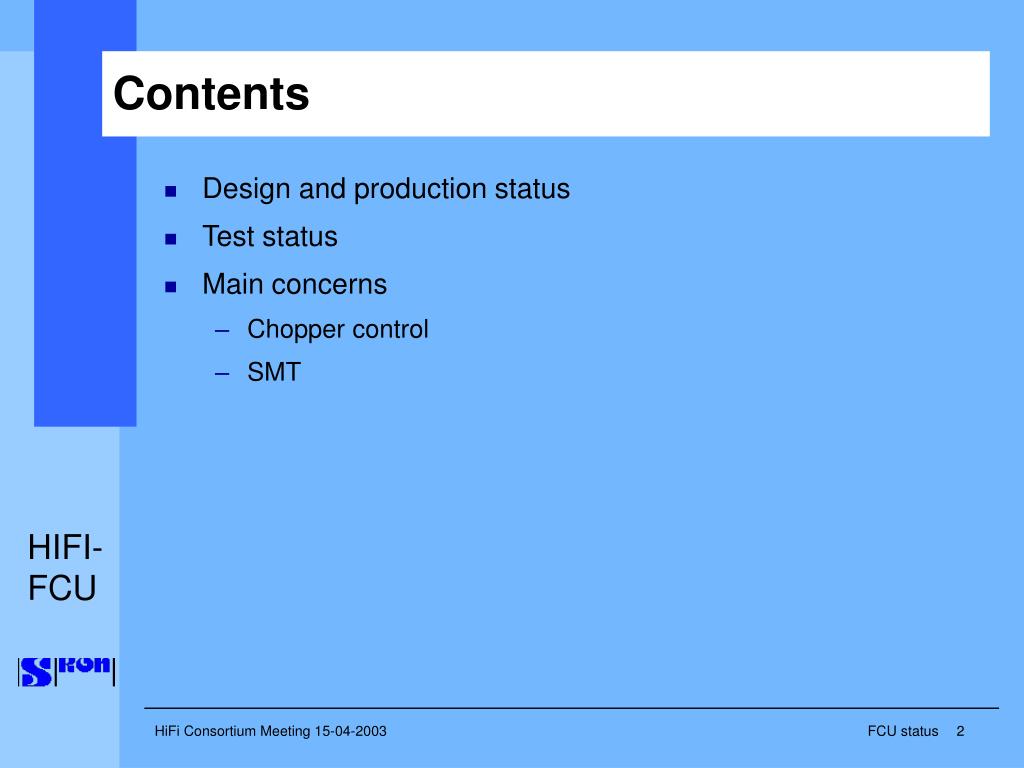Select the 'Main concerns' bullet text

[x=295, y=285]
